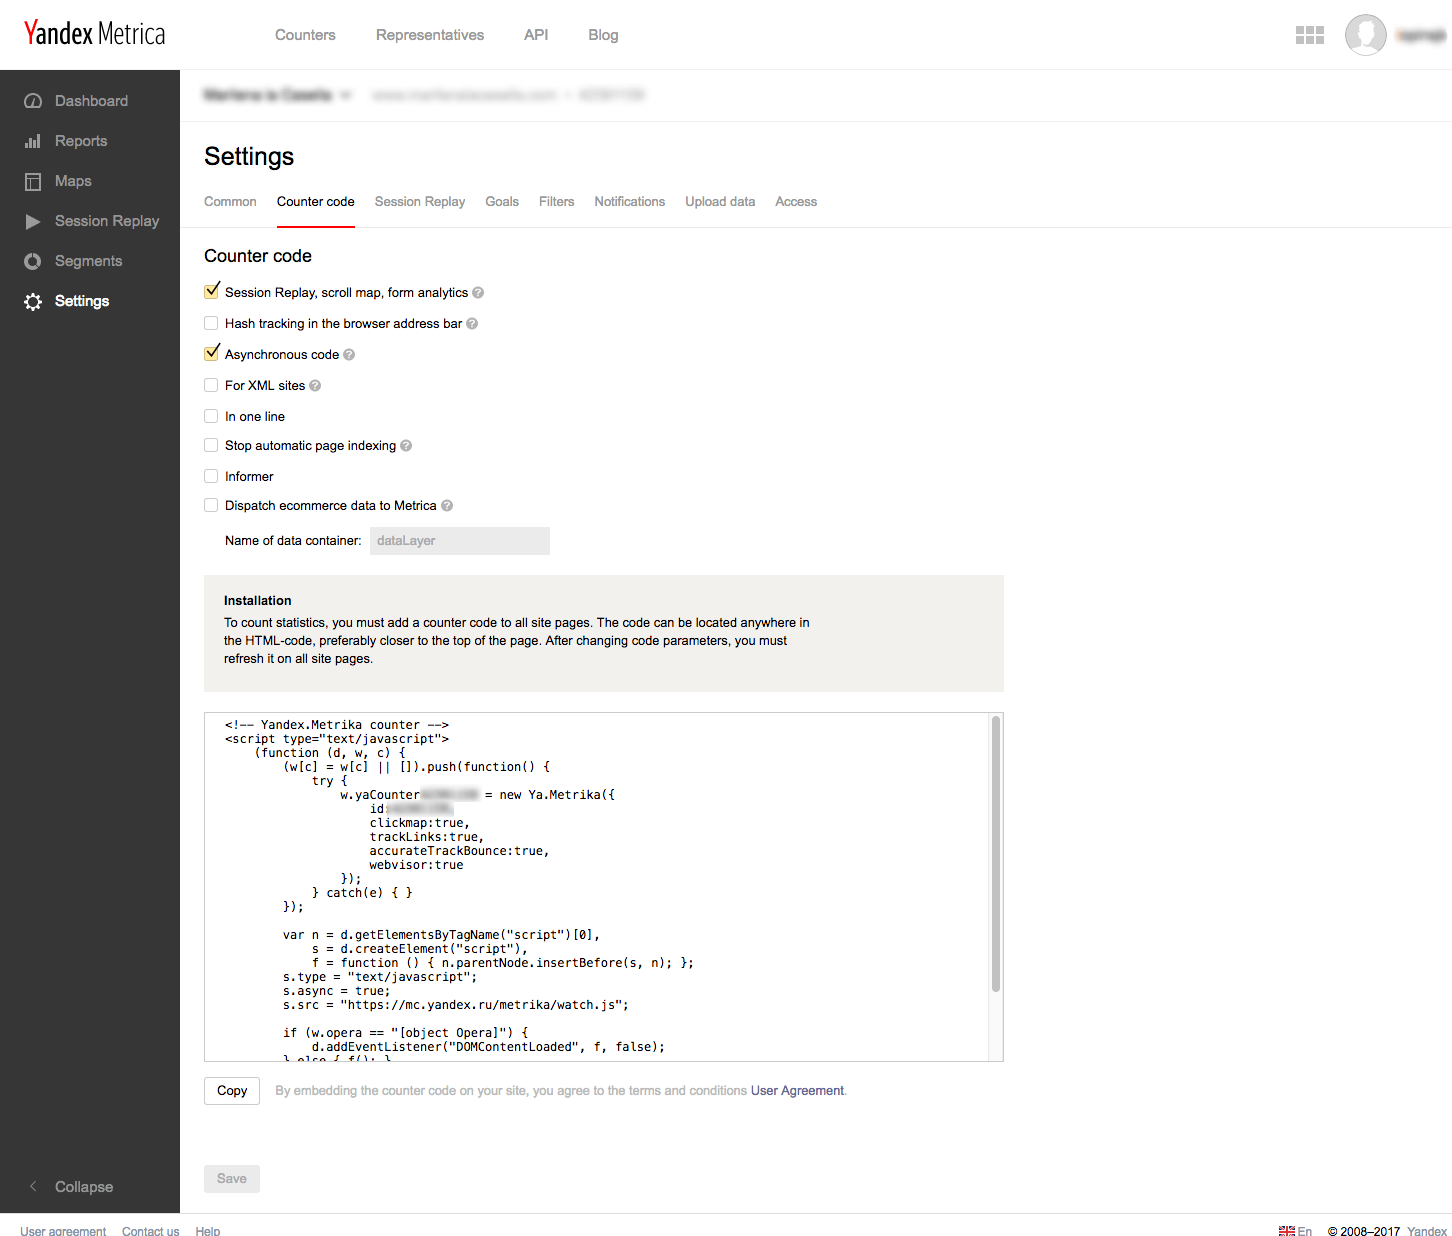Open API in top navigation
Image resolution: width=1452 pixels, height=1236 pixels.
tap(536, 35)
